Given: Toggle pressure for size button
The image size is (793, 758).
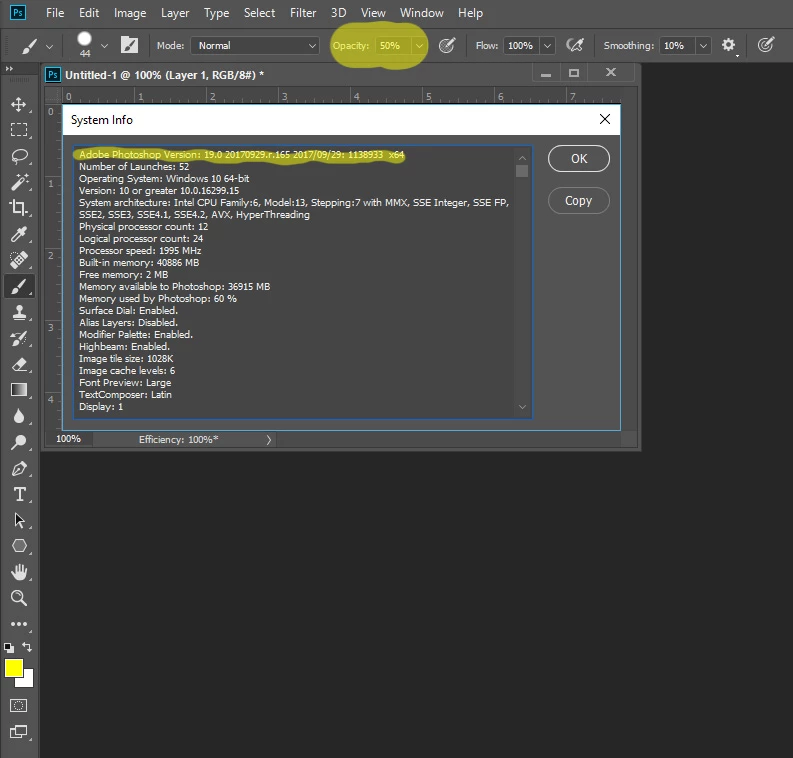Looking at the screenshot, I should (766, 45).
